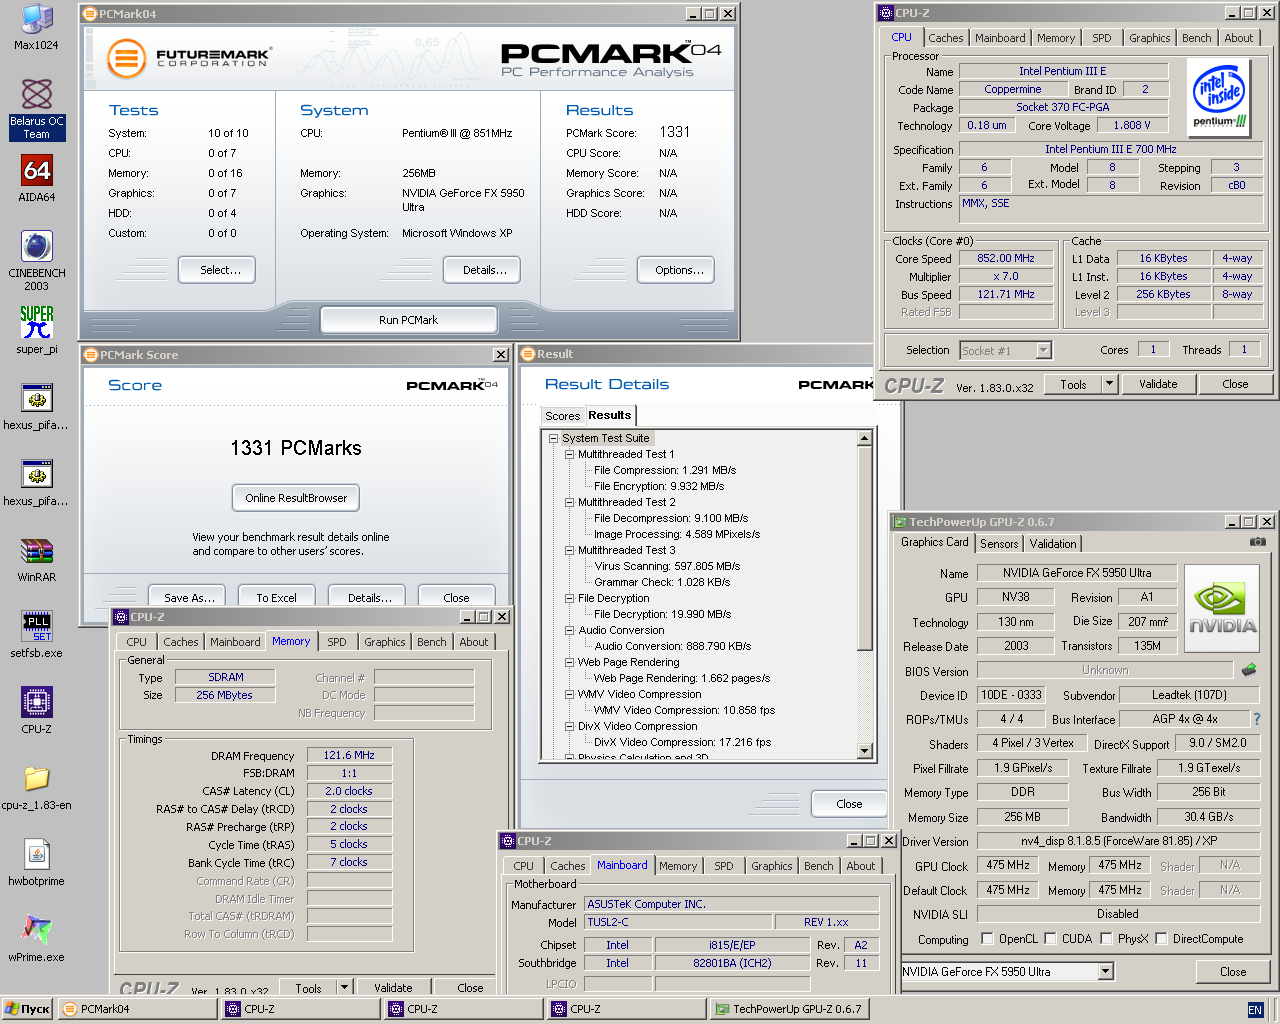Click the Bus Interface question mark icon

coord(1257,719)
